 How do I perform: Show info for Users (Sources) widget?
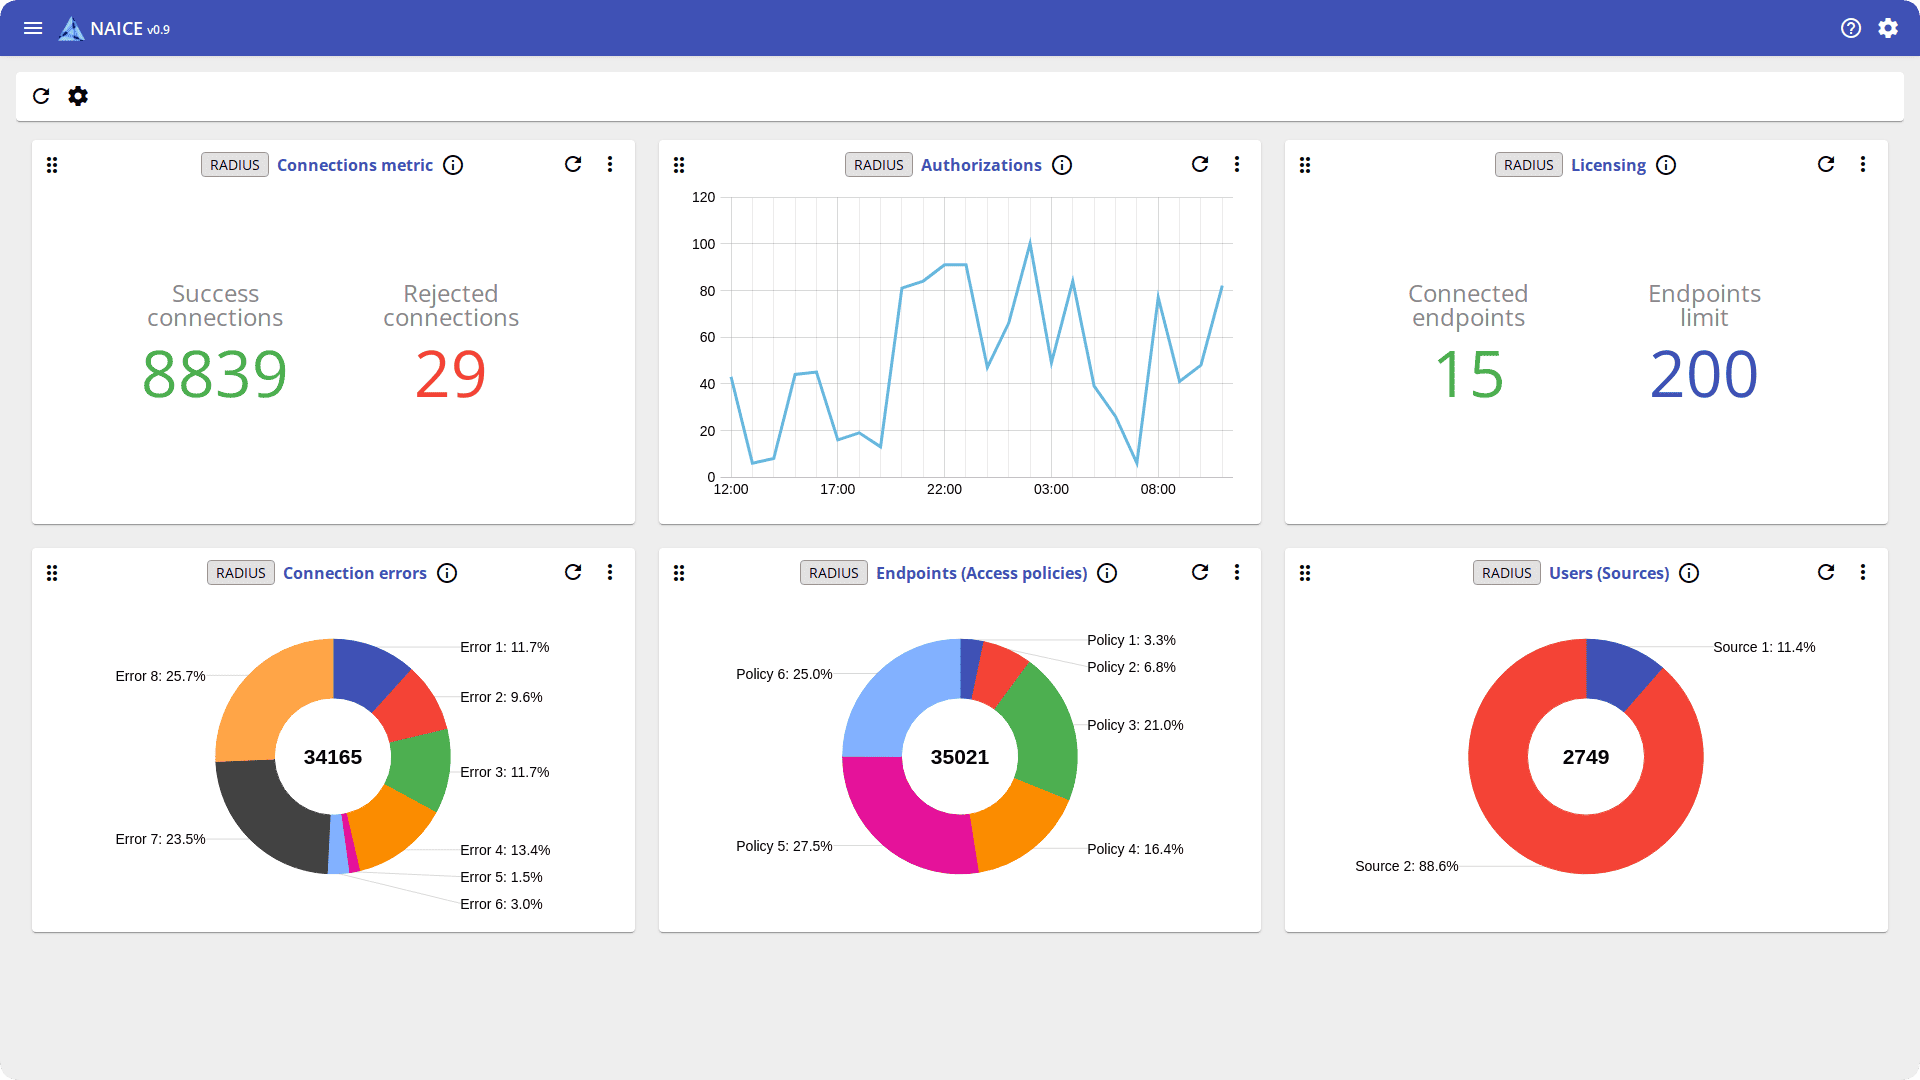[x=1689, y=573]
